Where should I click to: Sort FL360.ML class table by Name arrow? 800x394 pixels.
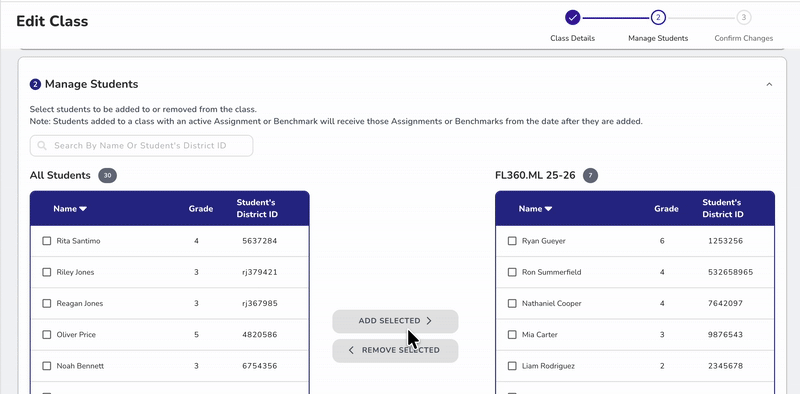[548, 209]
